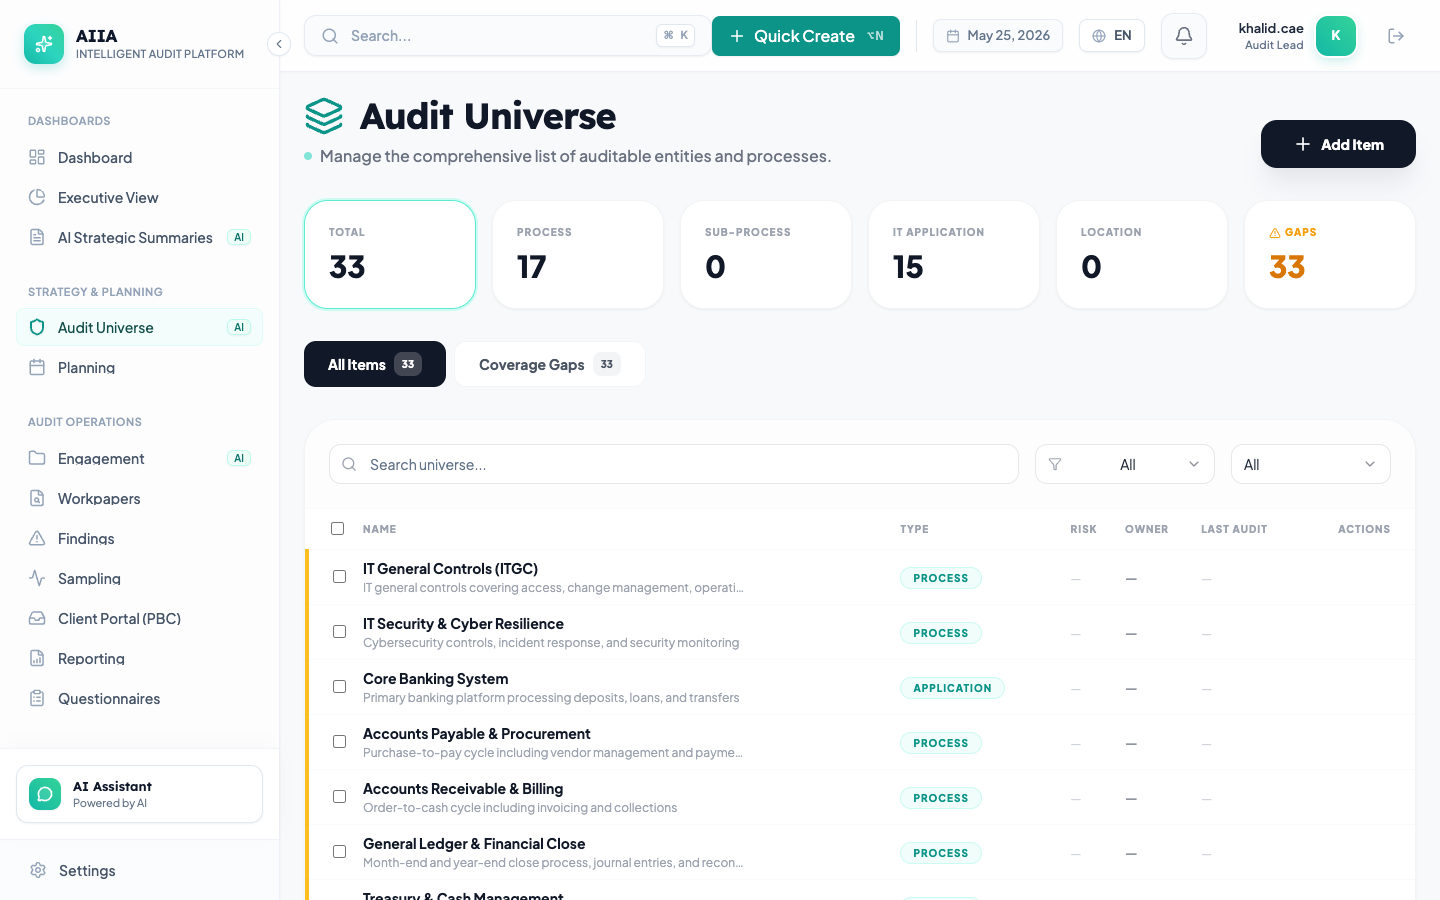Click PROCESS badge for IT General Controls

941,578
